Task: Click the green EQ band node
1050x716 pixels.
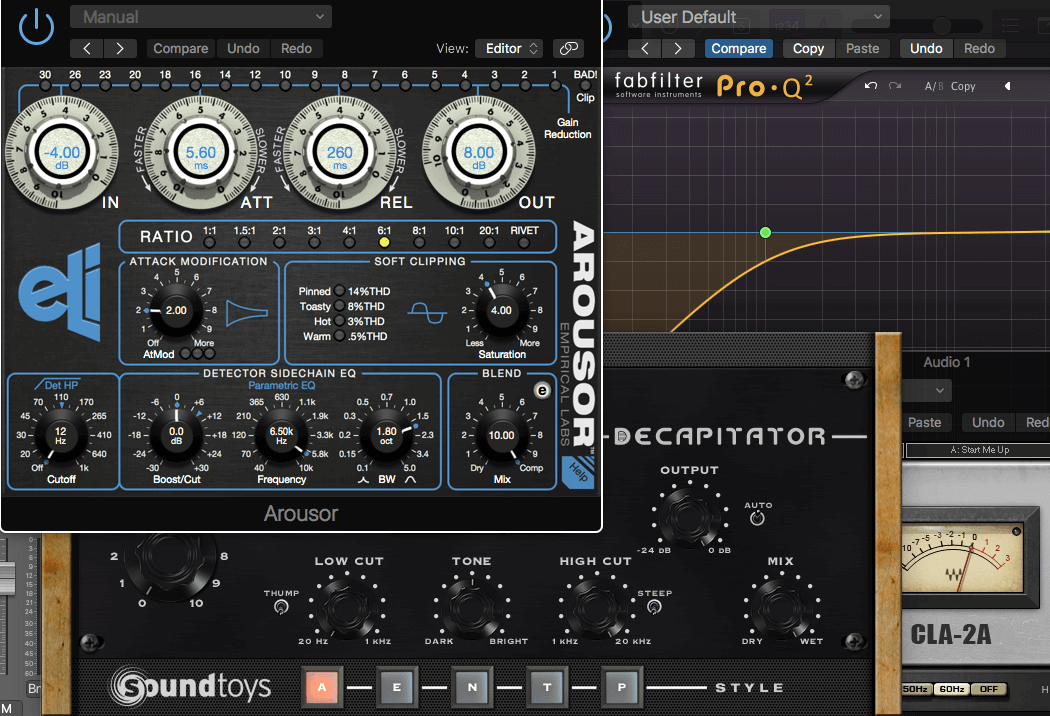Action: pos(765,232)
